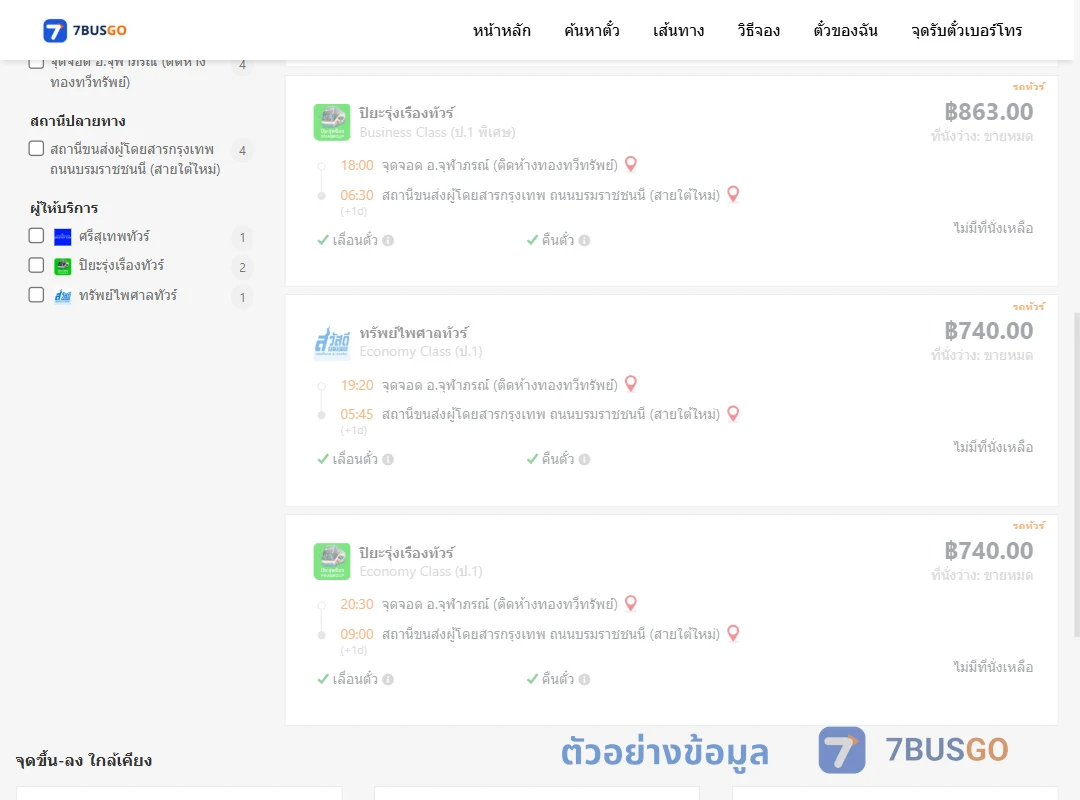Screen dimensions: 1080x800
Task: Click the ผู้ให้บริการ filter heading
Action: (64, 208)
